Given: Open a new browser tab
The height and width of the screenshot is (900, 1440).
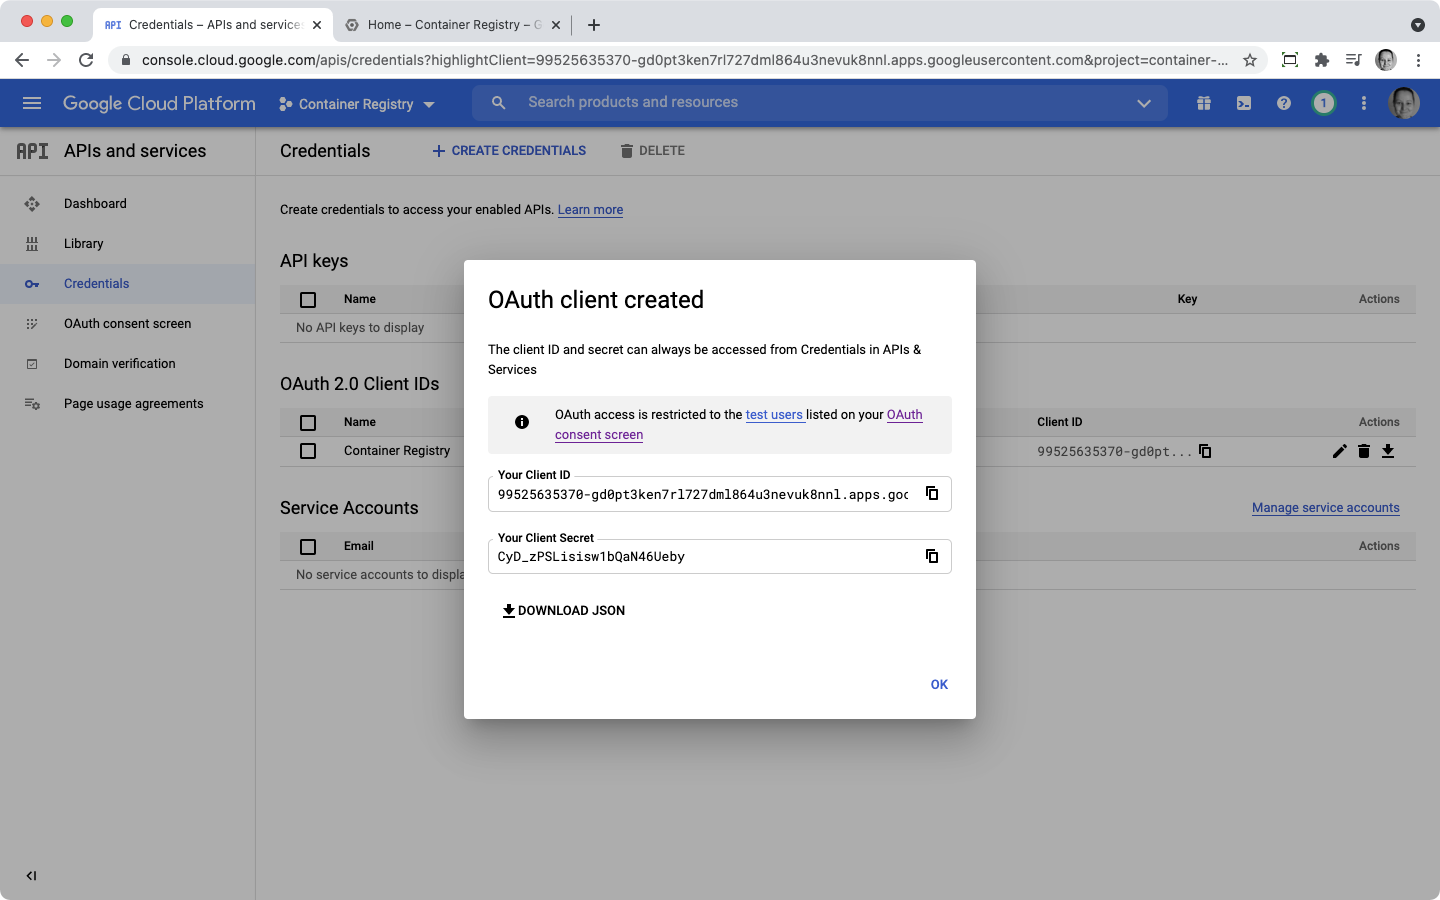Looking at the screenshot, I should pyautogui.click(x=594, y=25).
